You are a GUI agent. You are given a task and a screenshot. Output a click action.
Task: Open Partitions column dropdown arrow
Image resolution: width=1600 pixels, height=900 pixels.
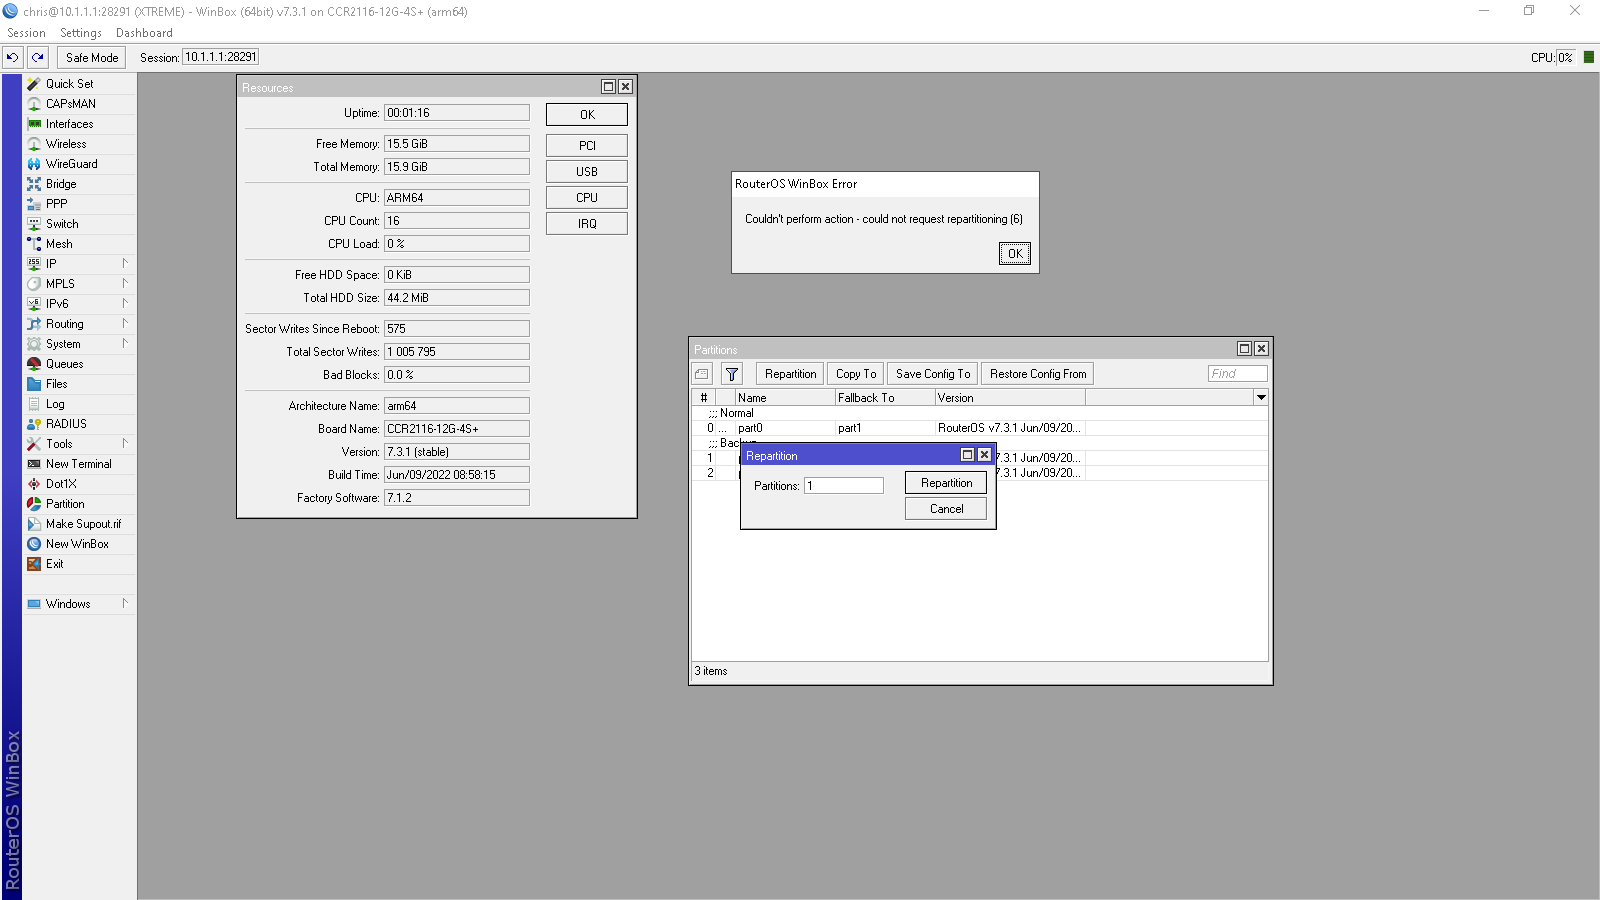(1261, 398)
